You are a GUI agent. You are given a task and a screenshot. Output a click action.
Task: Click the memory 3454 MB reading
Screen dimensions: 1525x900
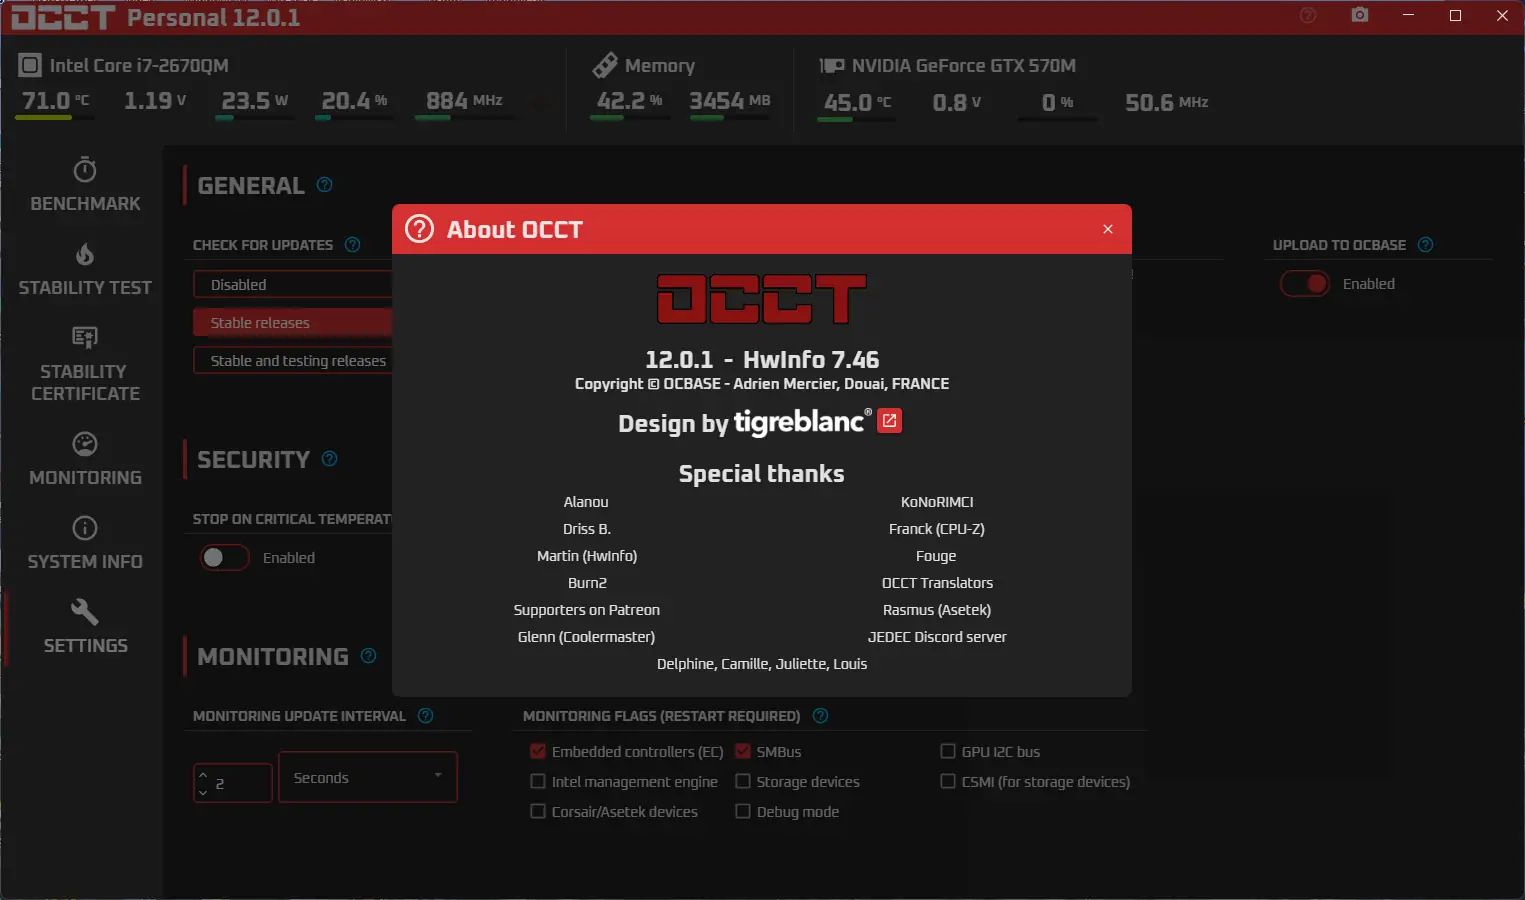click(x=730, y=101)
